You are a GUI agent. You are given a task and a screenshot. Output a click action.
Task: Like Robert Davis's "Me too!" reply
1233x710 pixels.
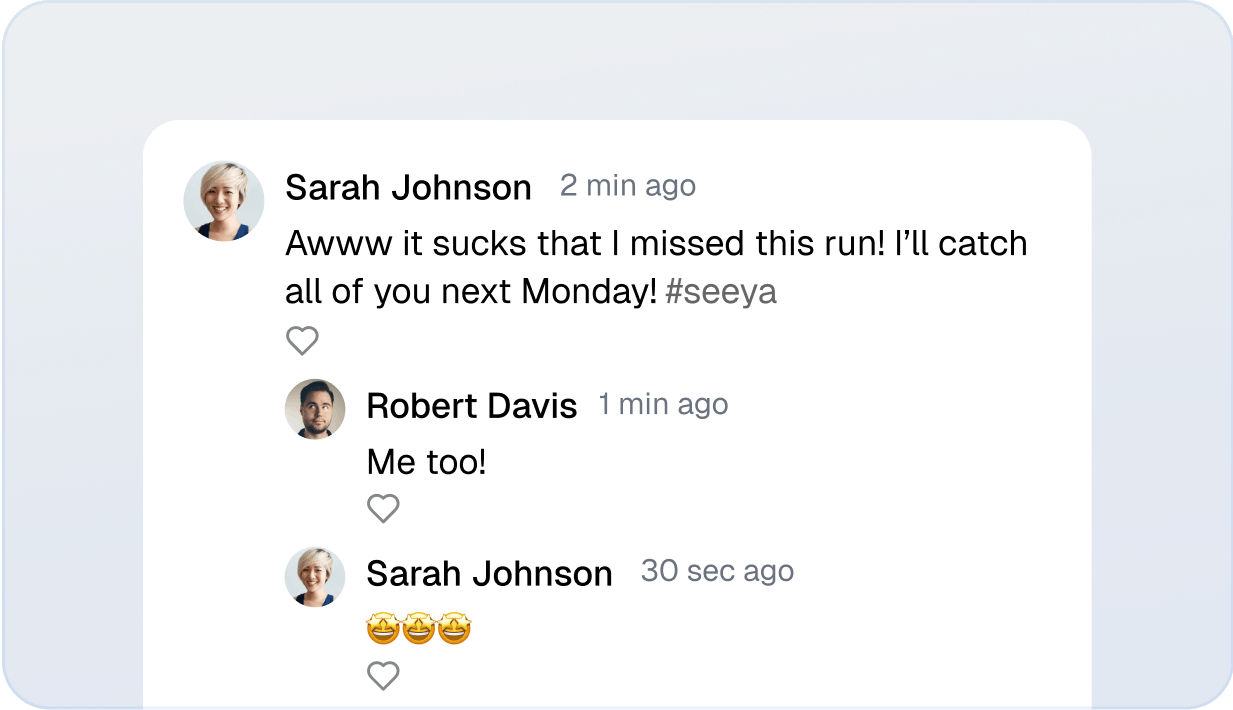click(383, 509)
